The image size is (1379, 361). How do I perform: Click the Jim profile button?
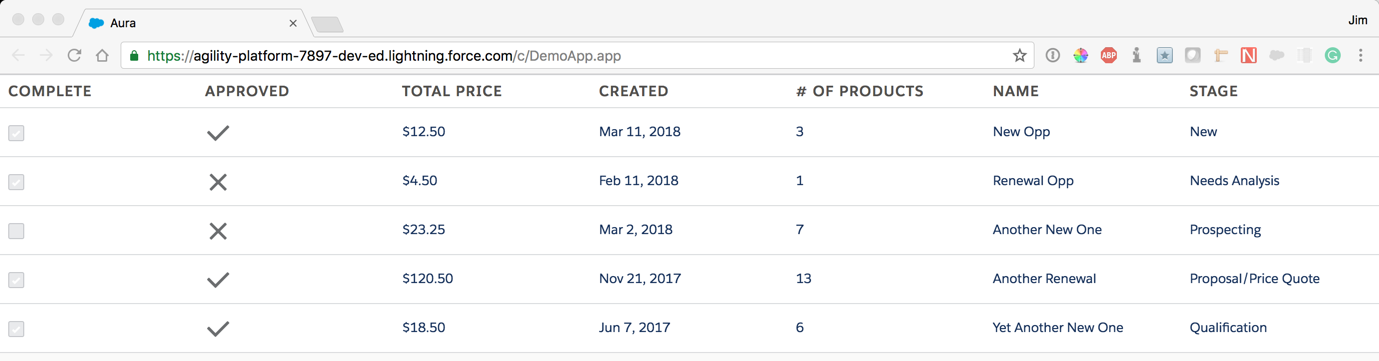[x=1357, y=20]
